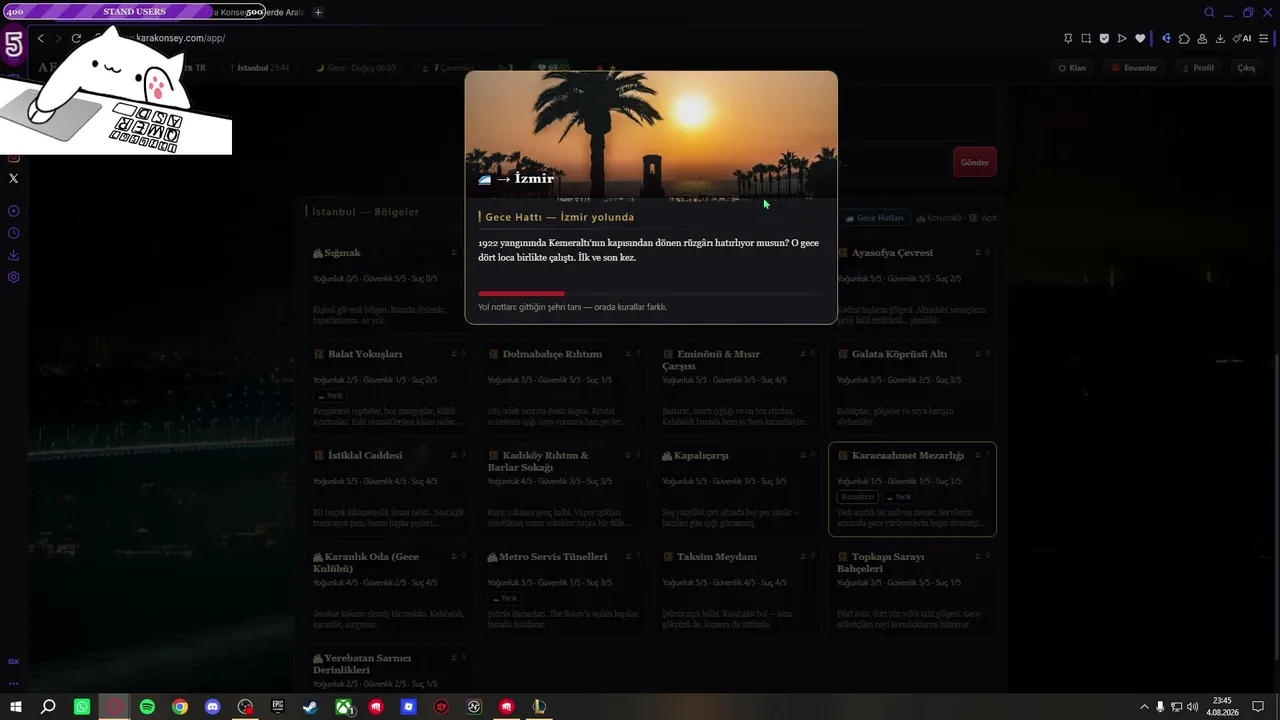Click the address bar URL karakonsey.com/app/

coord(180,38)
